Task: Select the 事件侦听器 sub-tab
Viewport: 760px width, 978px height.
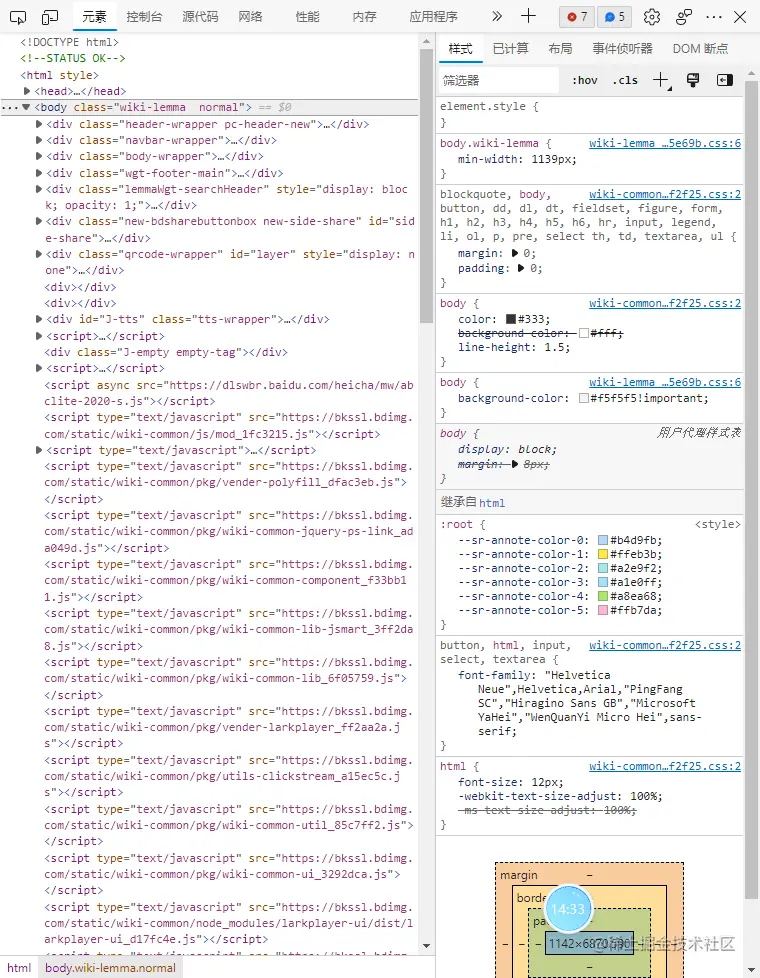Action: click(x=622, y=49)
